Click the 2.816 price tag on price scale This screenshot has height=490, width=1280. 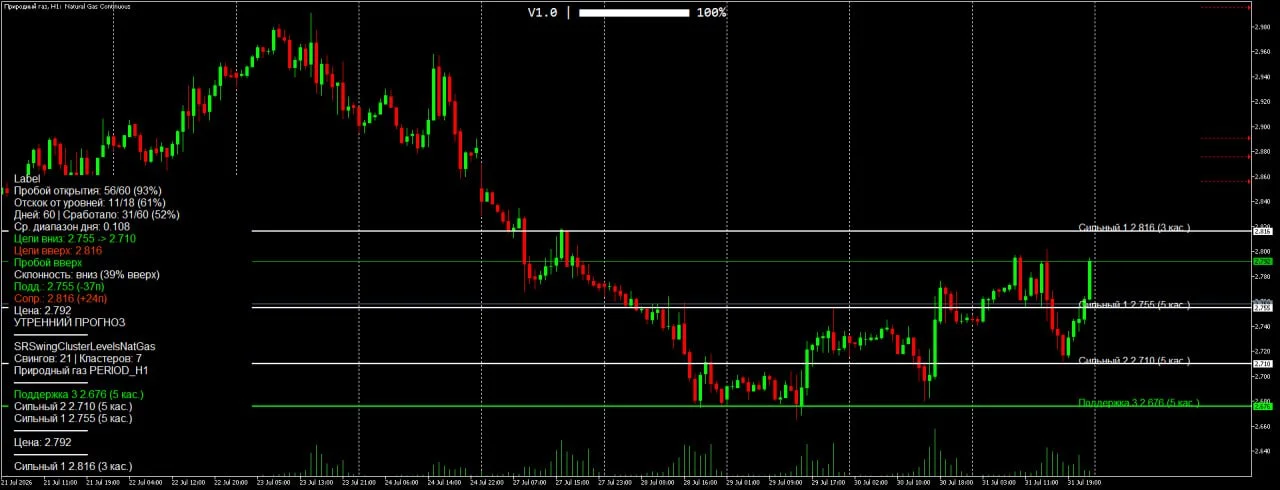point(1262,231)
